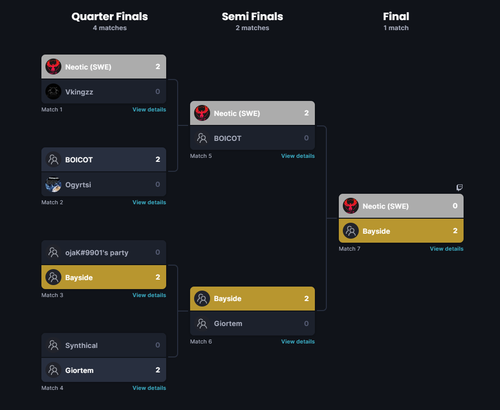
Task: Select ojaK#9901's party row in Match 3
Action: click(x=104, y=252)
